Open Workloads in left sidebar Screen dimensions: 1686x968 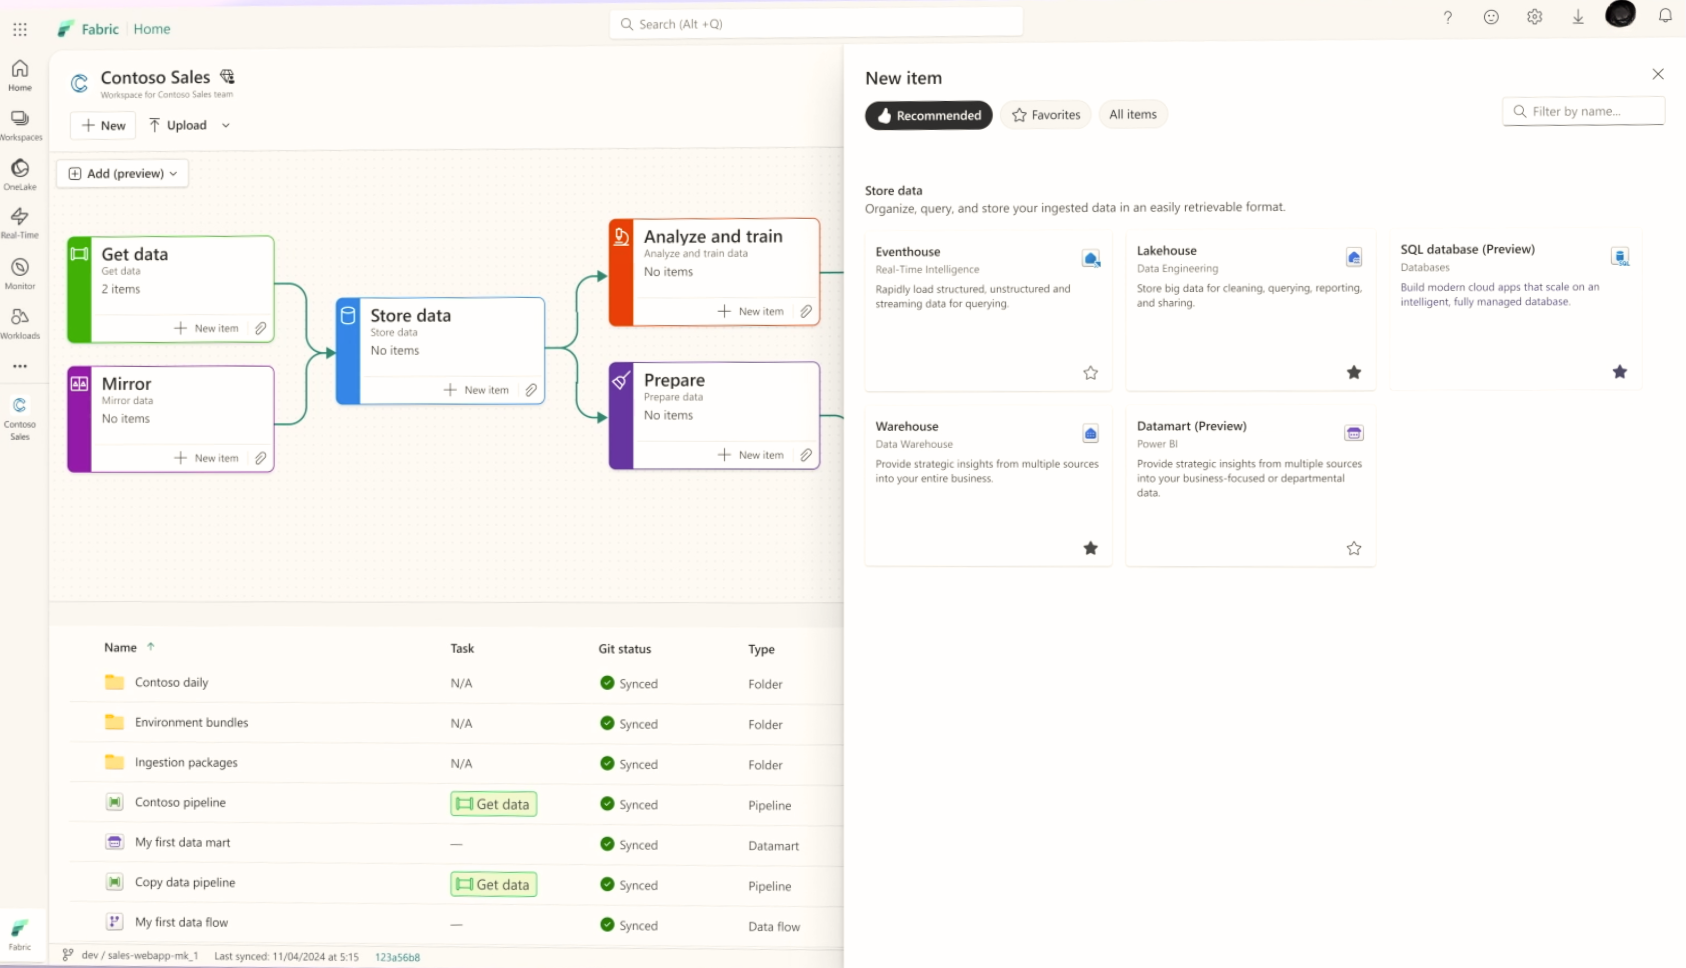point(20,323)
